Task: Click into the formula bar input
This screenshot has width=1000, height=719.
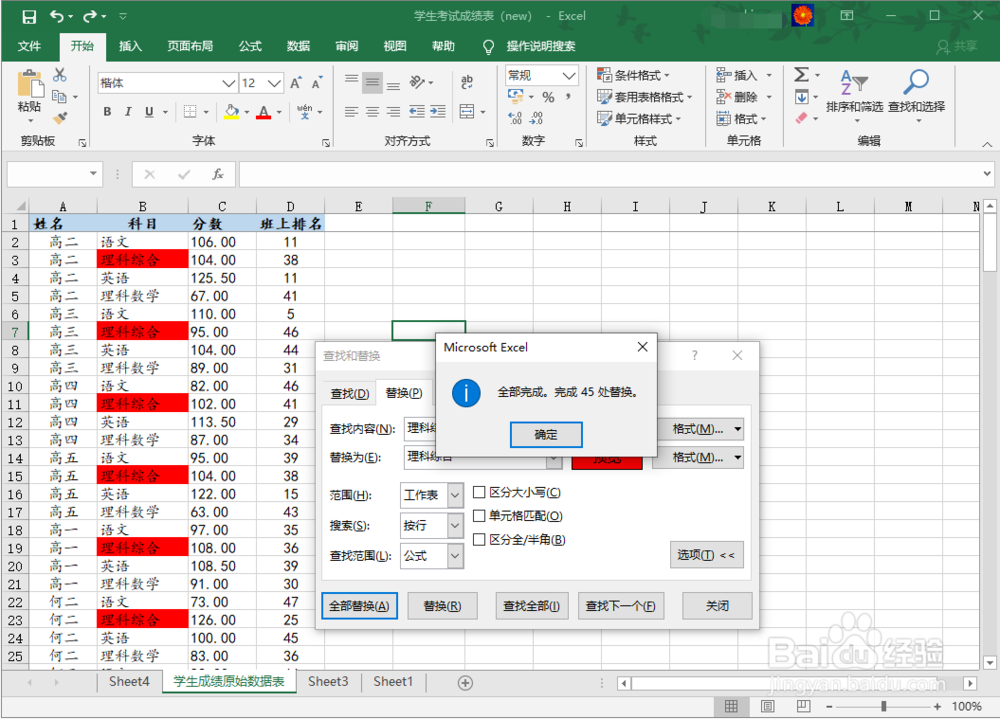Action: (x=610, y=174)
